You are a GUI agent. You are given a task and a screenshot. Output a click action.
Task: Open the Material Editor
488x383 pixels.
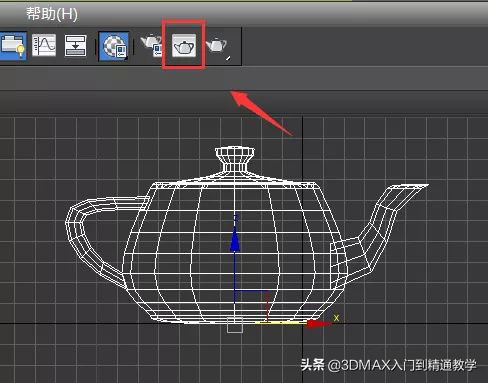pyautogui.click(x=114, y=46)
